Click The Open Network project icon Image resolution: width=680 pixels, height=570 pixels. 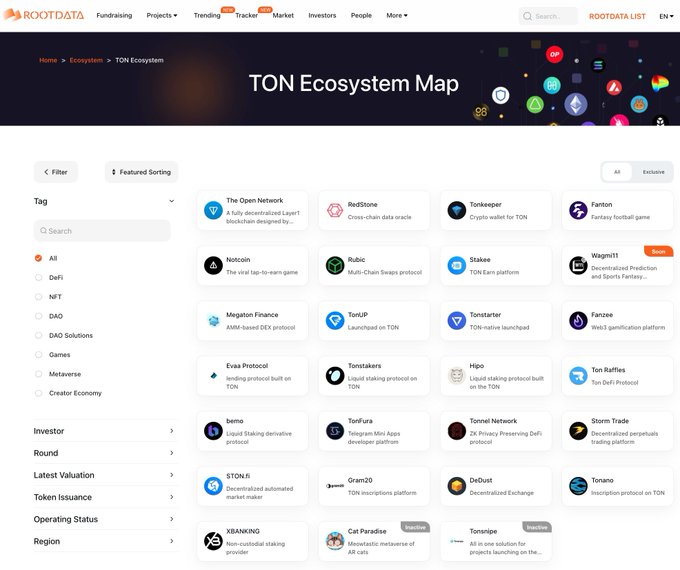click(213, 210)
